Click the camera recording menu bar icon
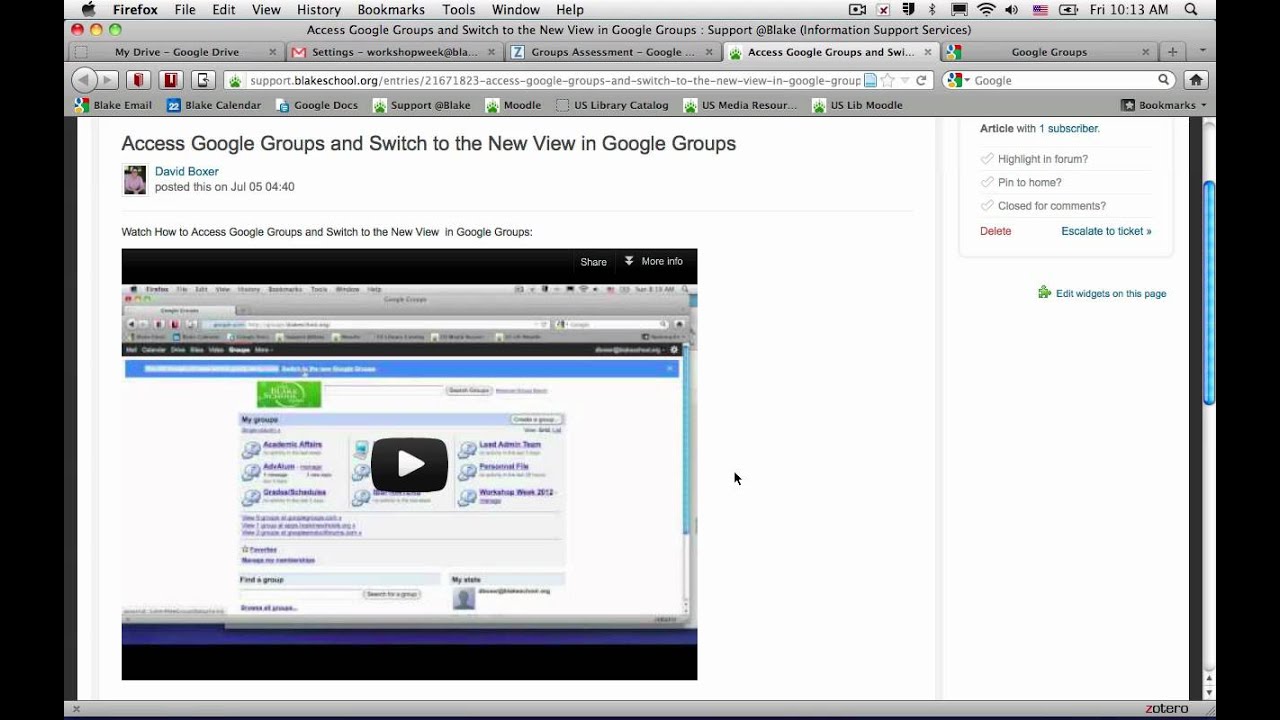The height and width of the screenshot is (720, 1280). pyautogui.click(x=857, y=10)
